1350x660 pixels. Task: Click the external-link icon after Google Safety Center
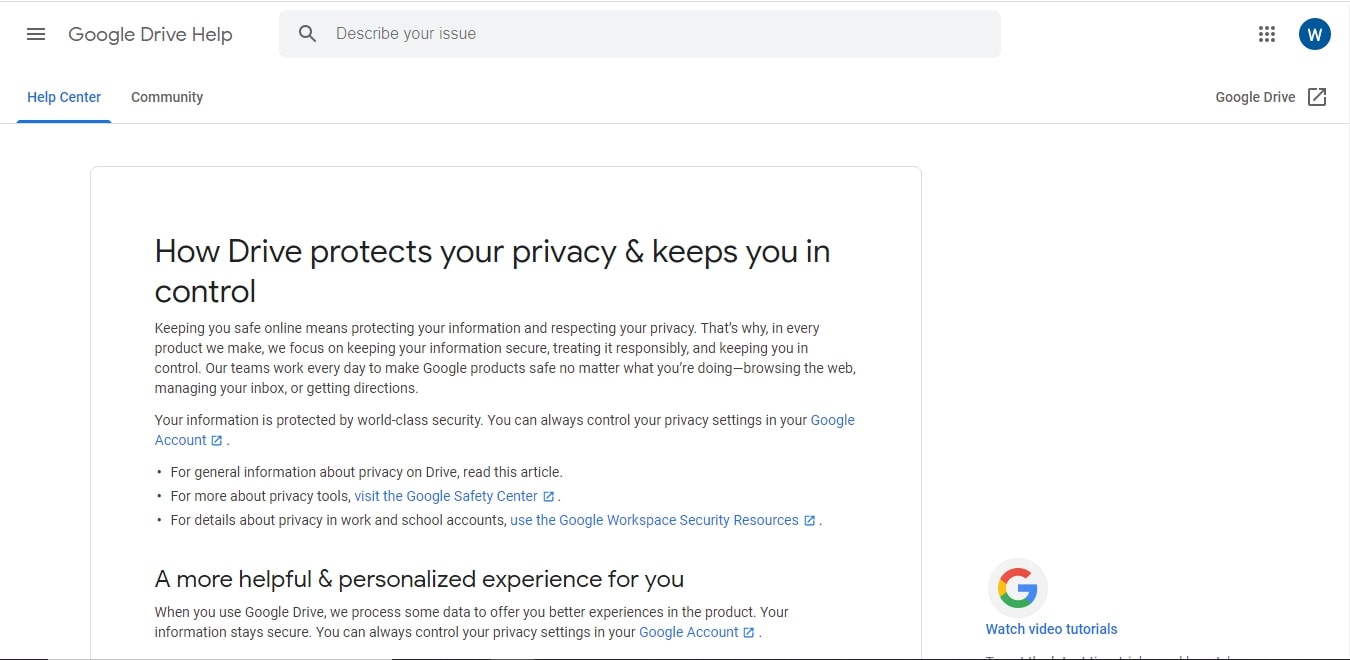548,495
